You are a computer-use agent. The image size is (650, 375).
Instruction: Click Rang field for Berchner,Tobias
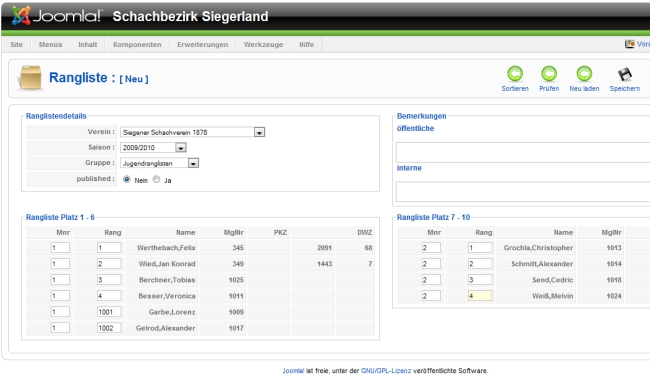[x=109, y=280]
